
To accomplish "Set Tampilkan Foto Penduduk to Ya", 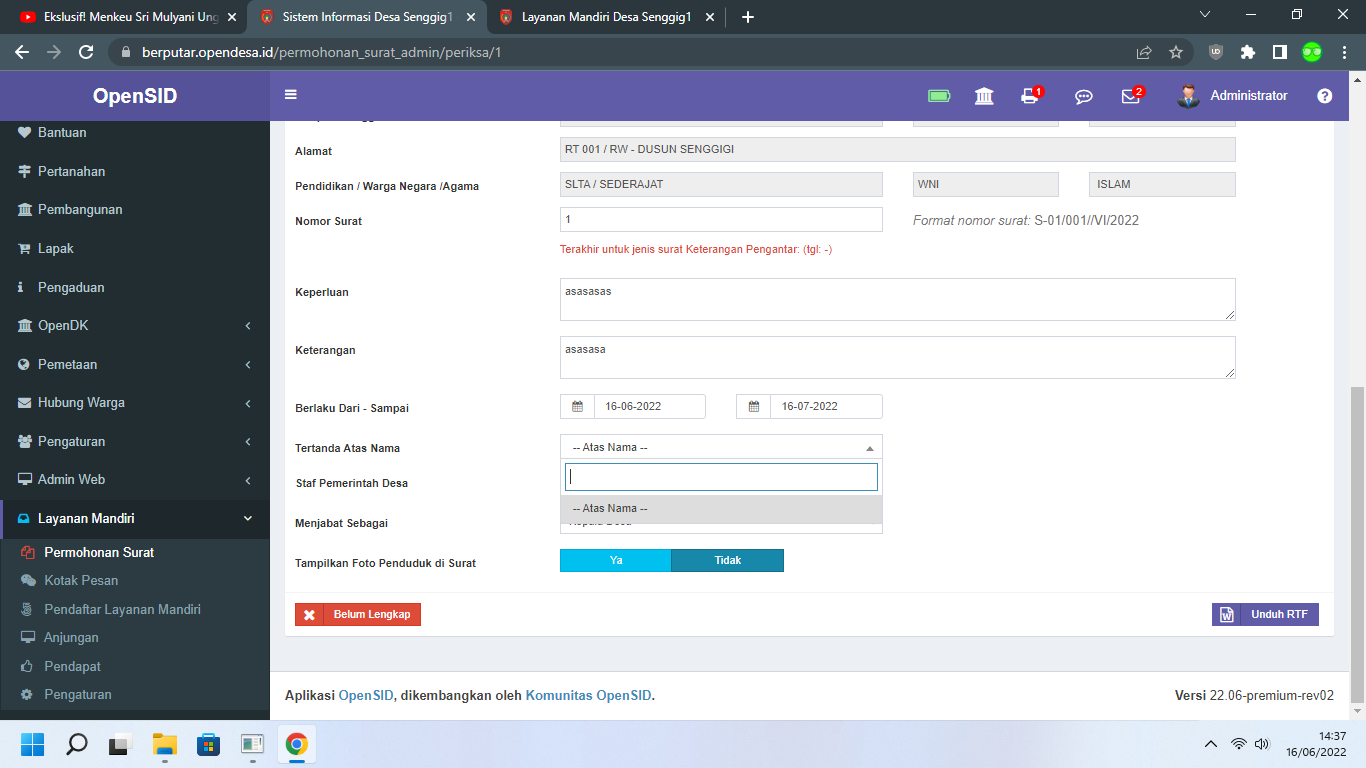I will pos(615,561).
